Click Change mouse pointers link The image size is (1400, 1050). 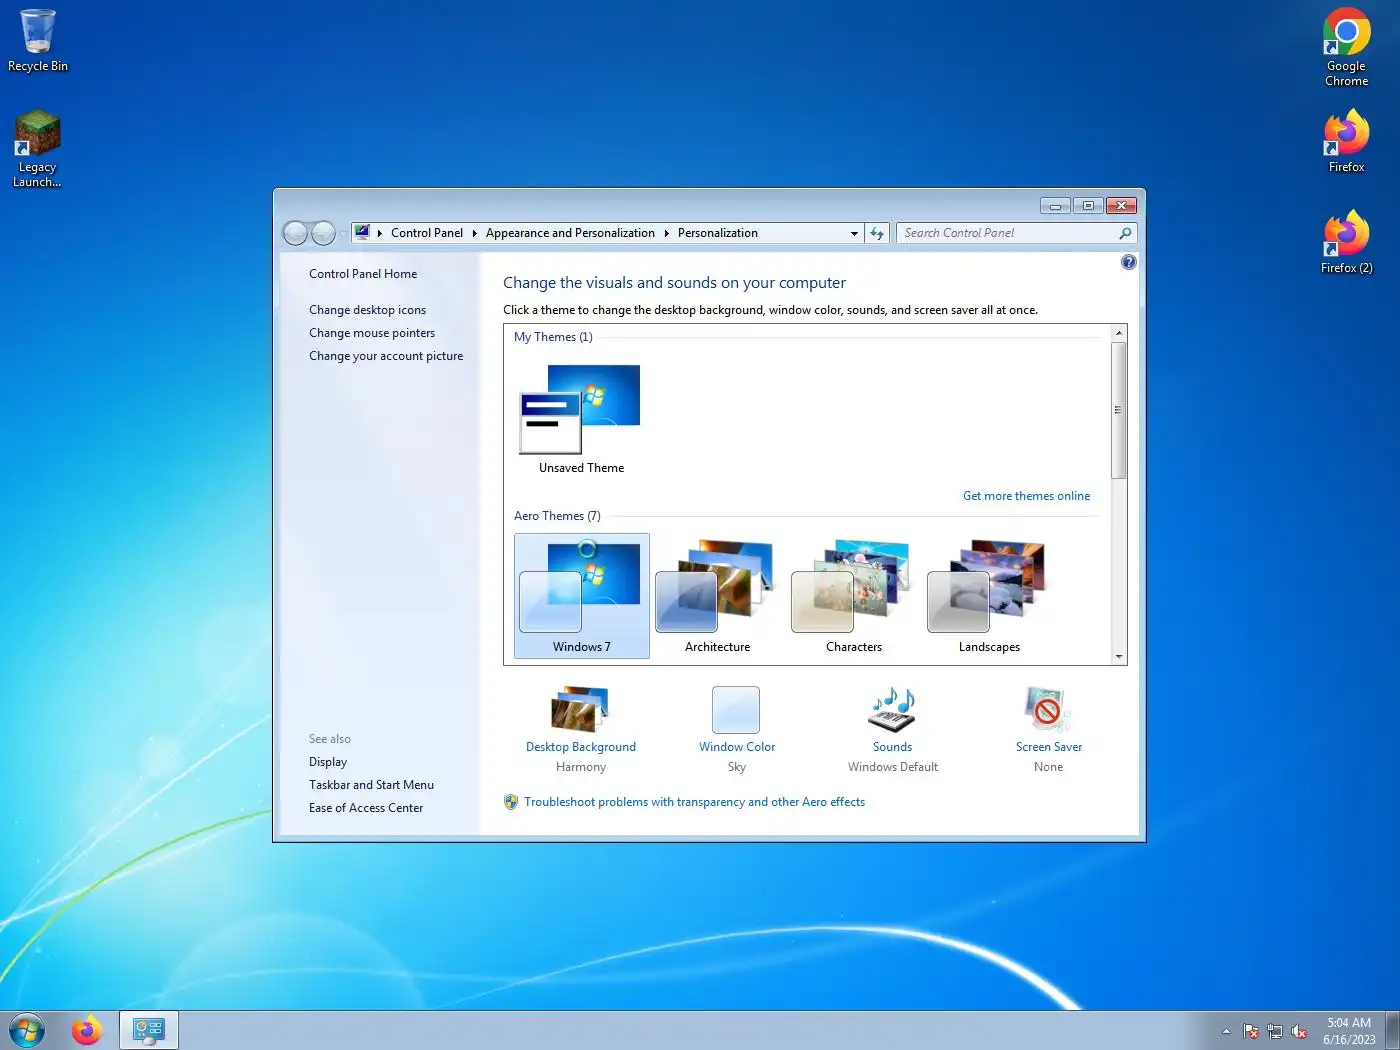coord(372,333)
